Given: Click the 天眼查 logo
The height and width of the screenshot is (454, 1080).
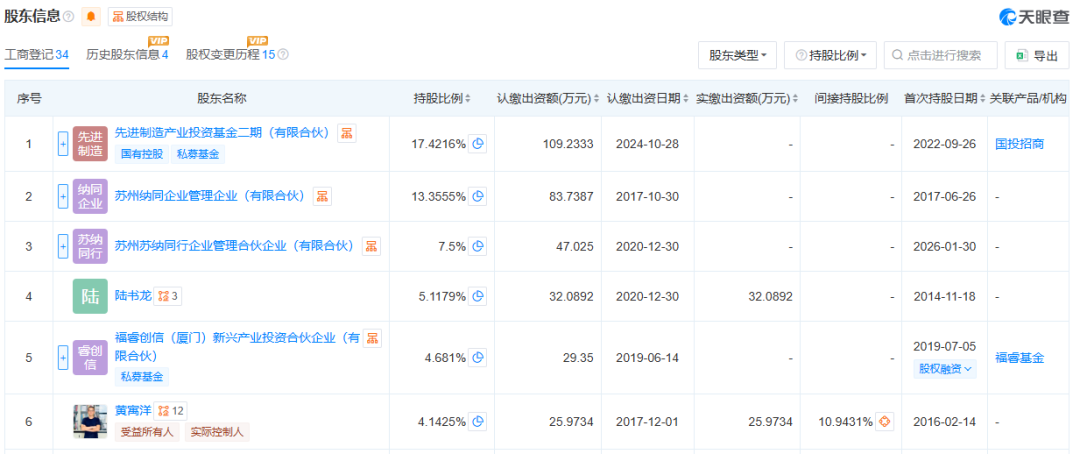Looking at the screenshot, I should 1033,17.
